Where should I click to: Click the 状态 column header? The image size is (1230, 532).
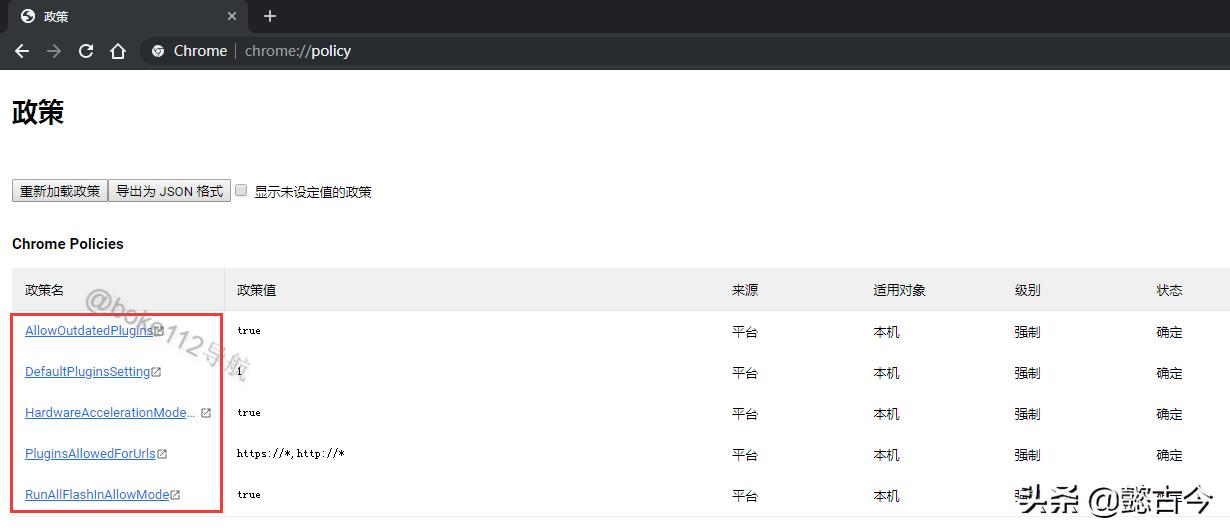tap(1169, 290)
